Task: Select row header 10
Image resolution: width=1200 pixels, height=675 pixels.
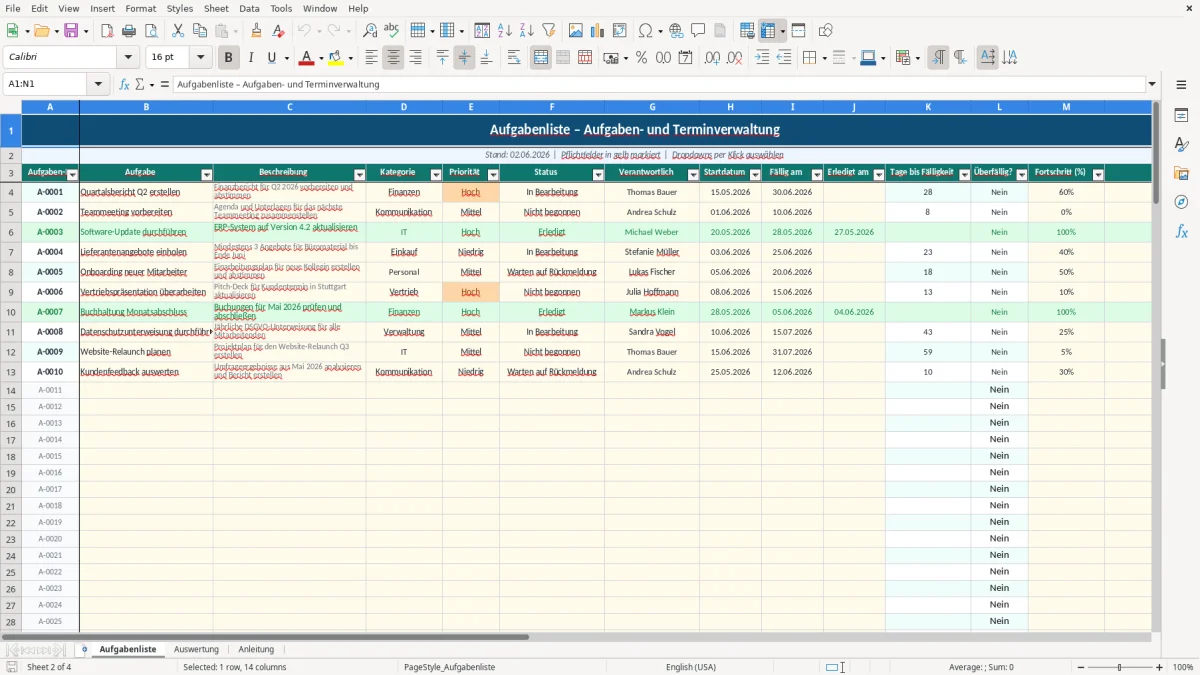Action: pos(11,312)
